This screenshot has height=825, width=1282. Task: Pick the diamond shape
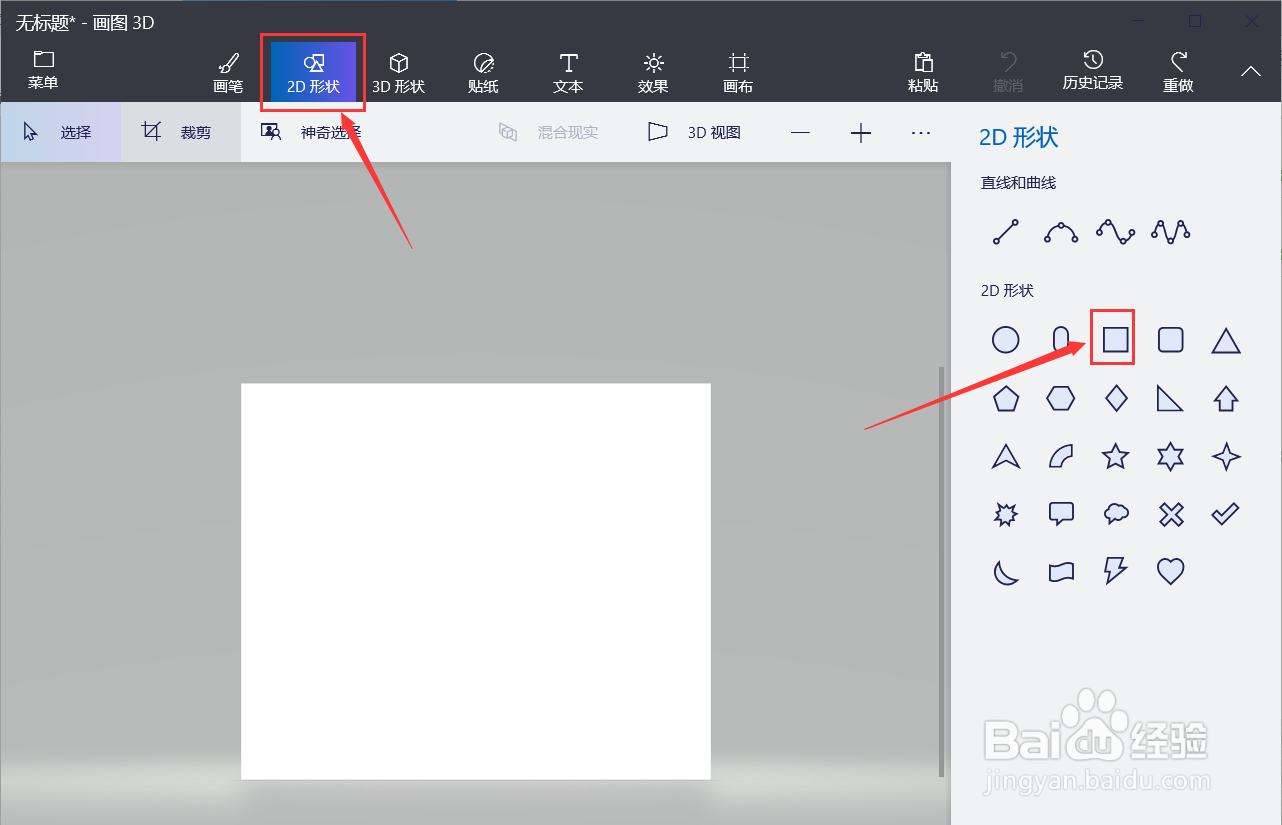pyautogui.click(x=1116, y=399)
